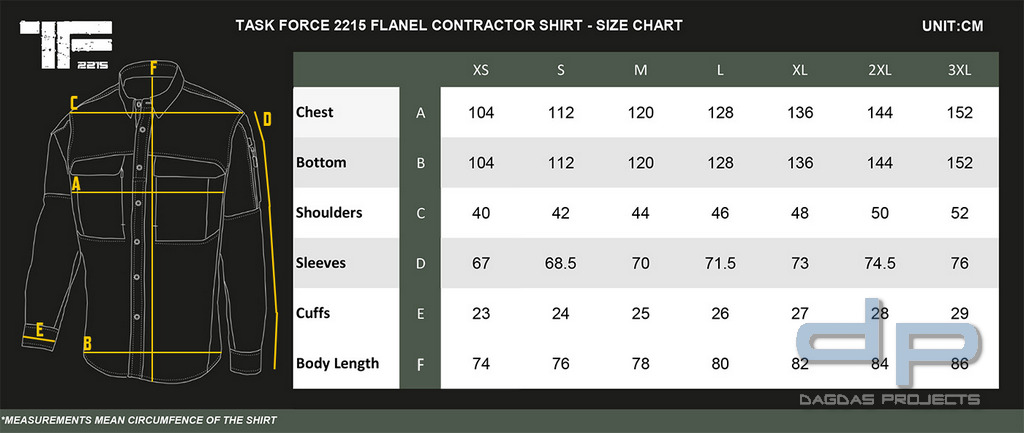The width and height of the screenshot is (1024, 433).
Task: Select the 3XL size column header
Action: (959, 71)
